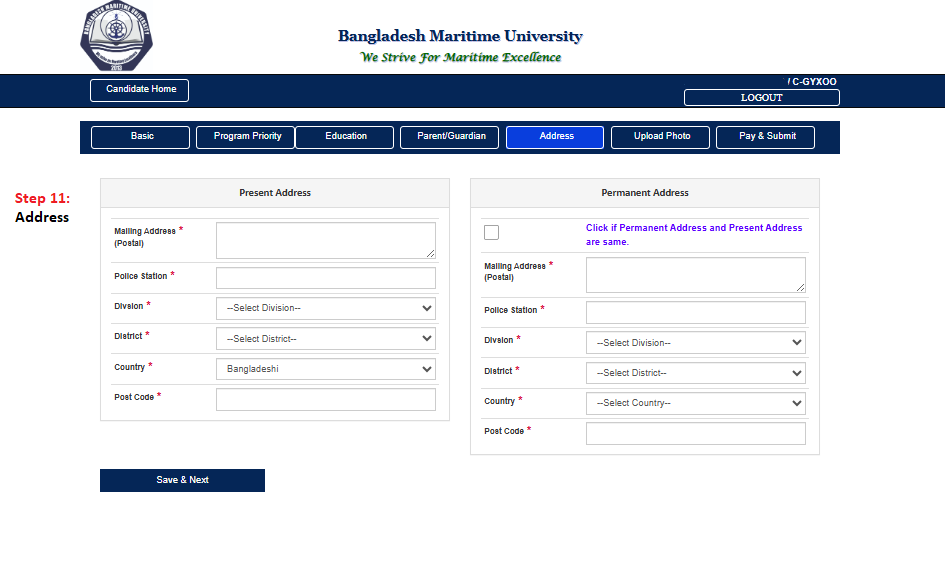Click Permanent Address Post Code field

coord(695,433)
